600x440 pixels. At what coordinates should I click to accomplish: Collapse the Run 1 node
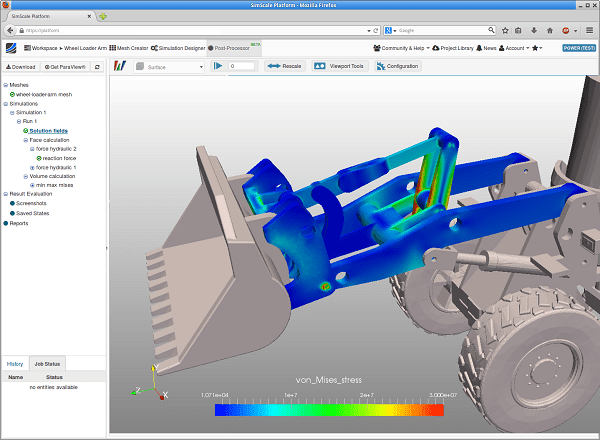pyautogui.click(x=19, y=121)
